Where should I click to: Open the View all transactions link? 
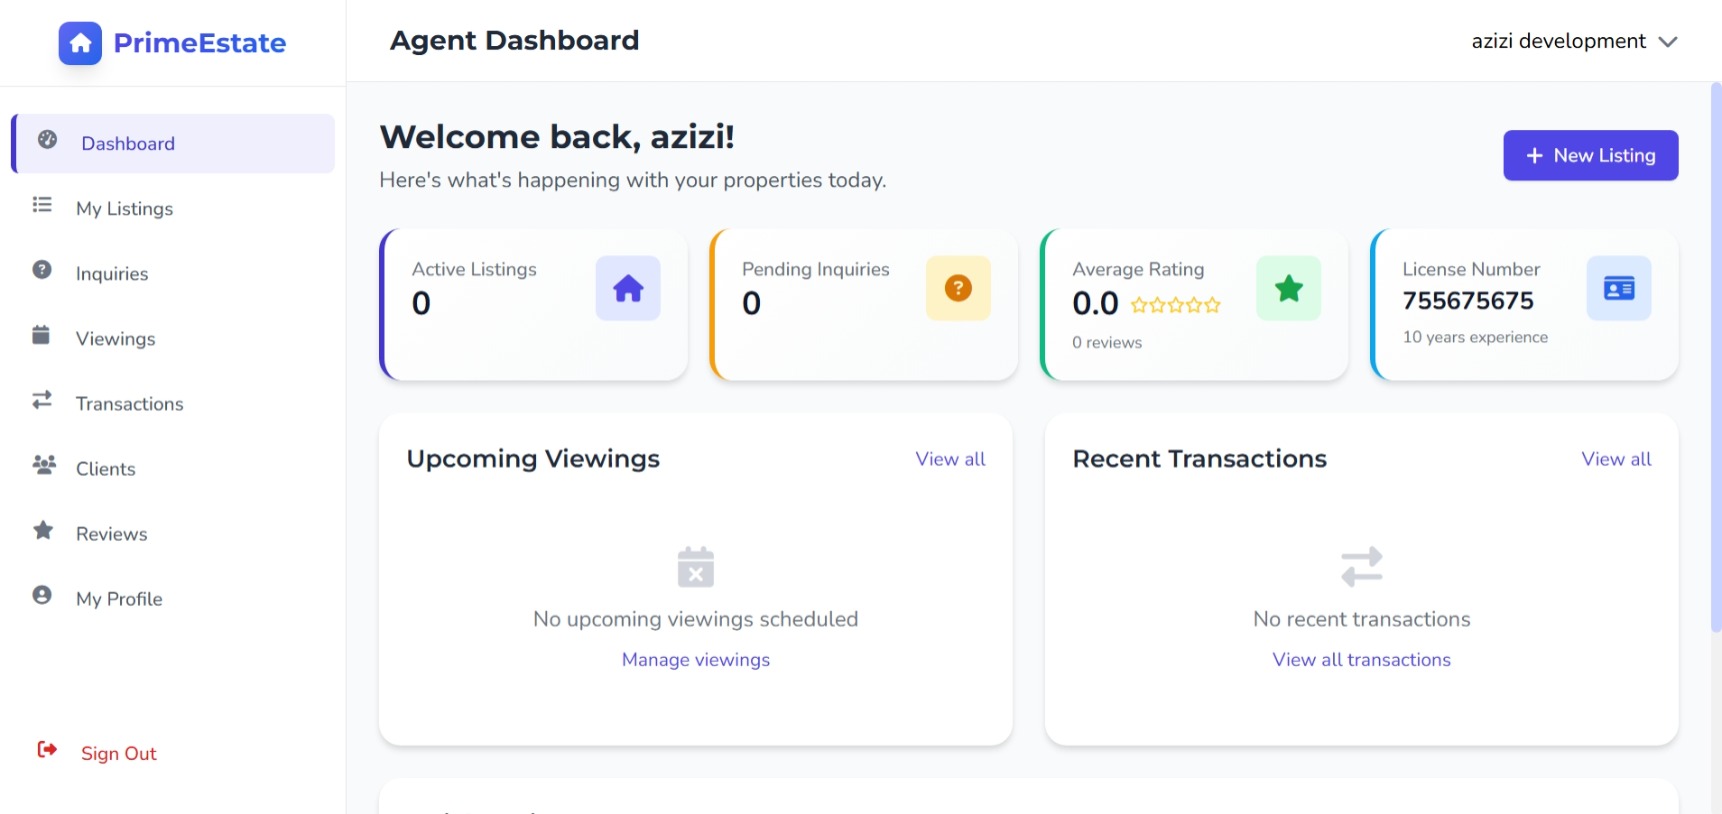tap(1361, 660)
